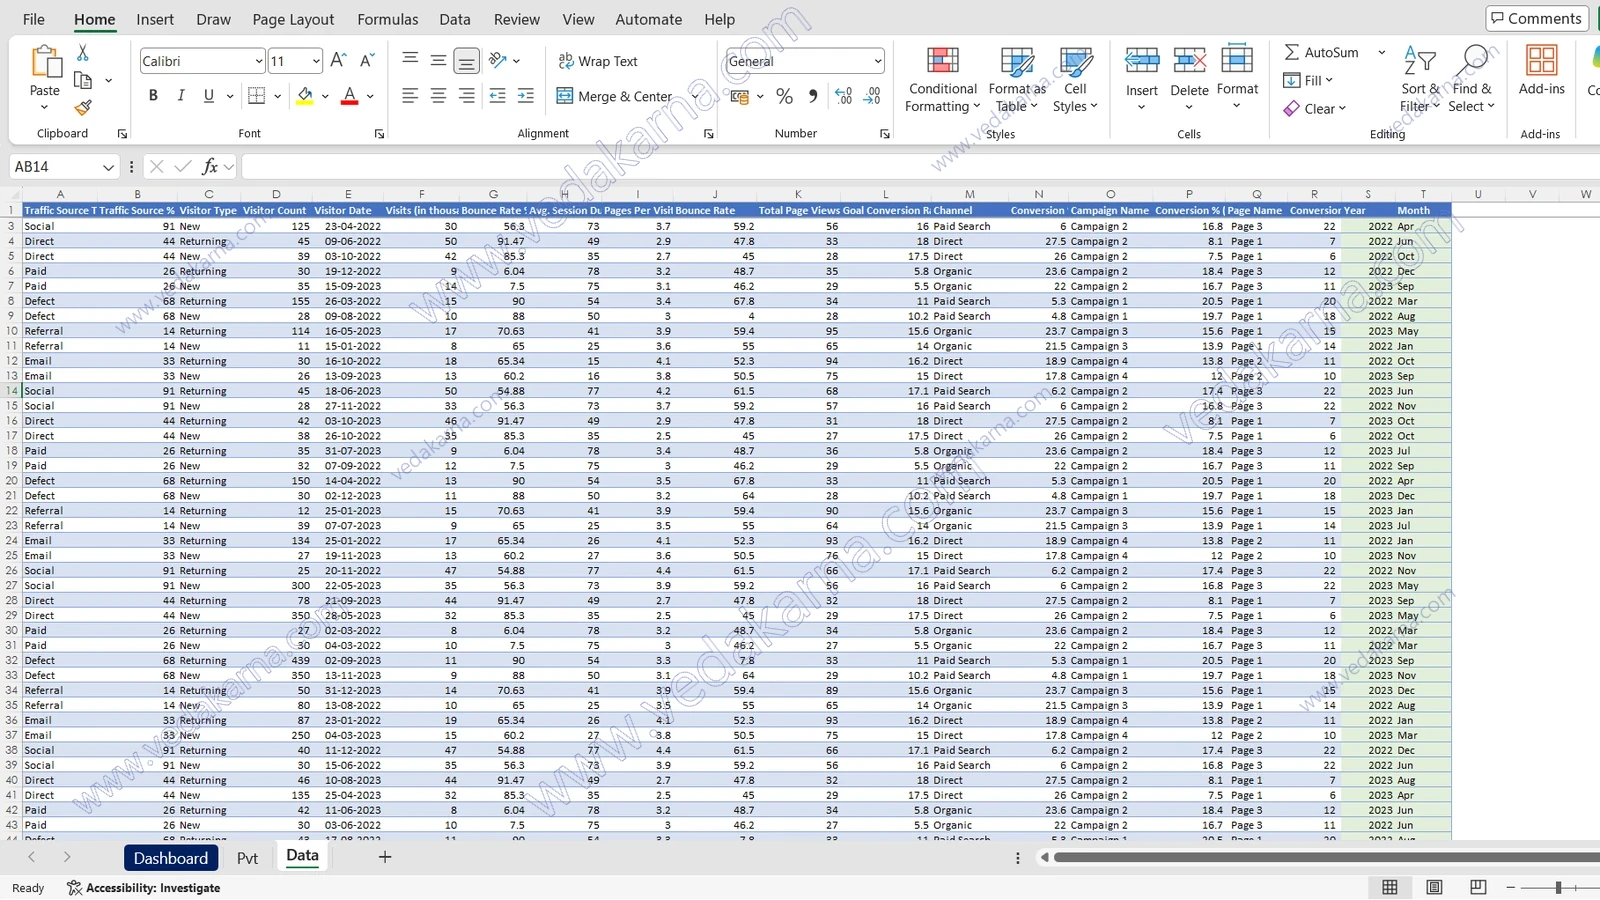The width and height of the screenshot is (1600, 900).
Task: Switch to the Dashboard sheet tab
Action: point(171,858)
